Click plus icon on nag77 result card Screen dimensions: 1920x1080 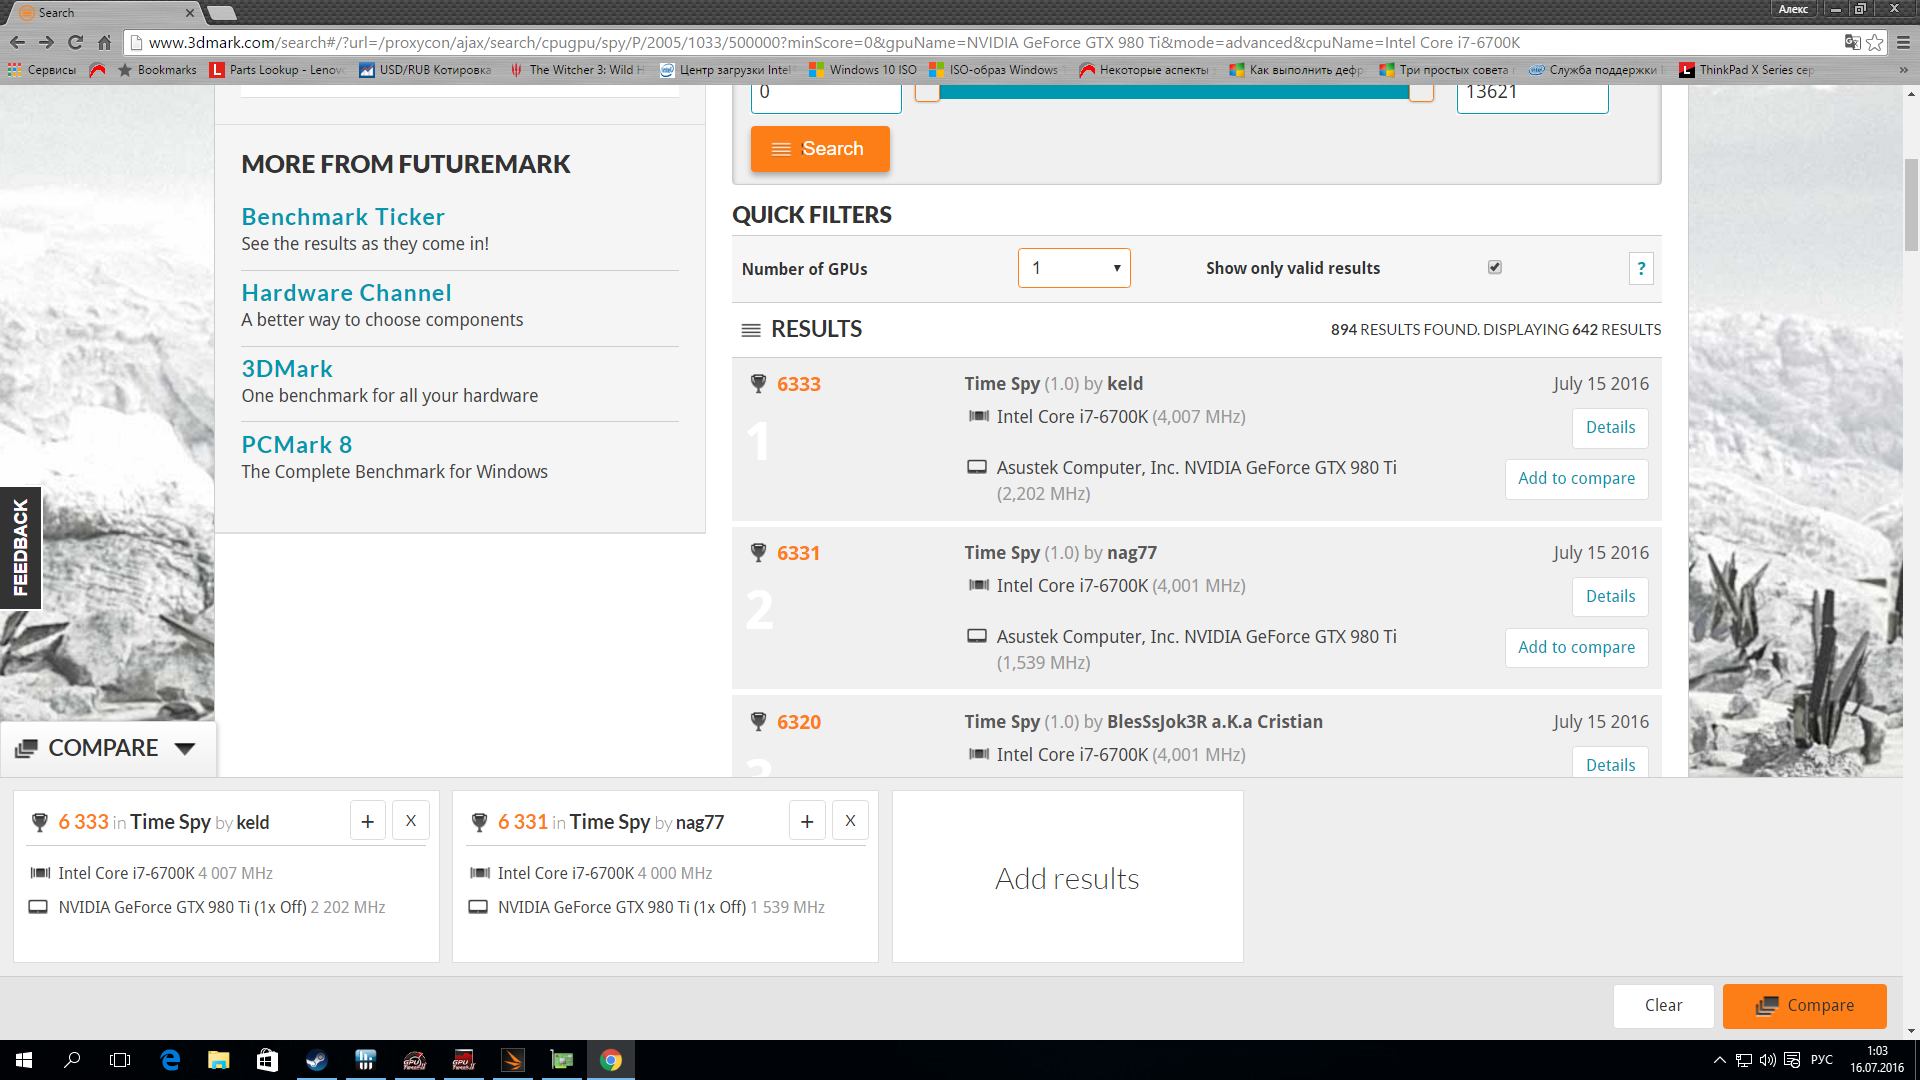click(807, 821)
